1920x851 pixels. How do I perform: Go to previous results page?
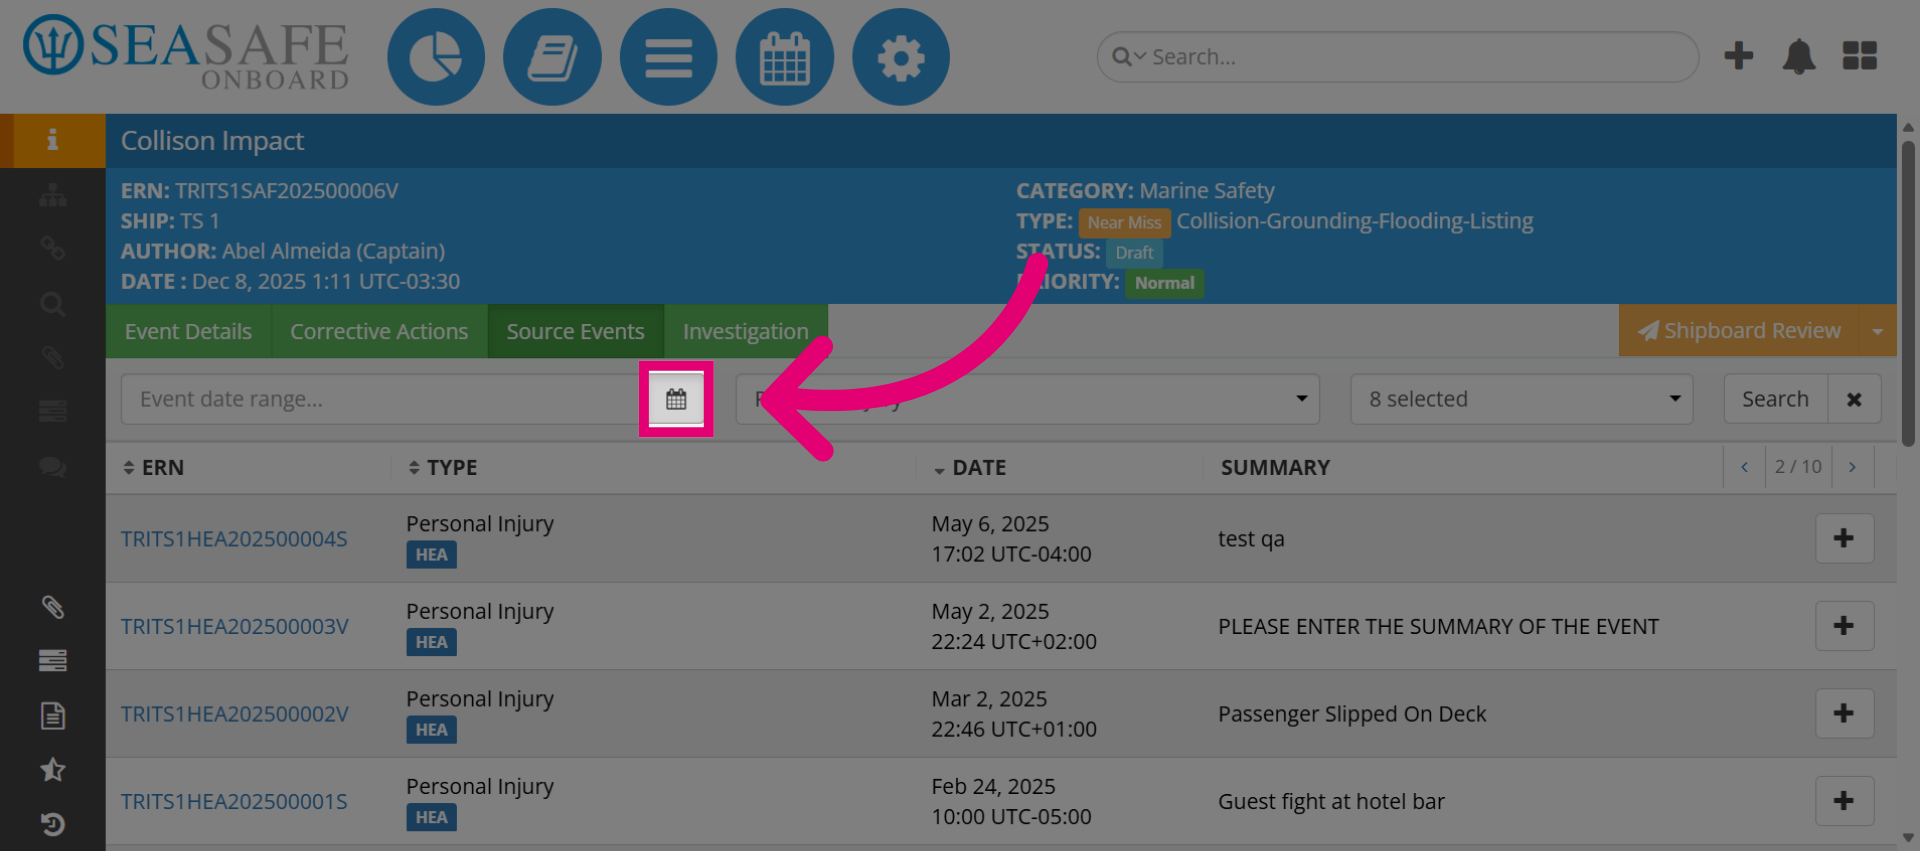coord(1744,467)
